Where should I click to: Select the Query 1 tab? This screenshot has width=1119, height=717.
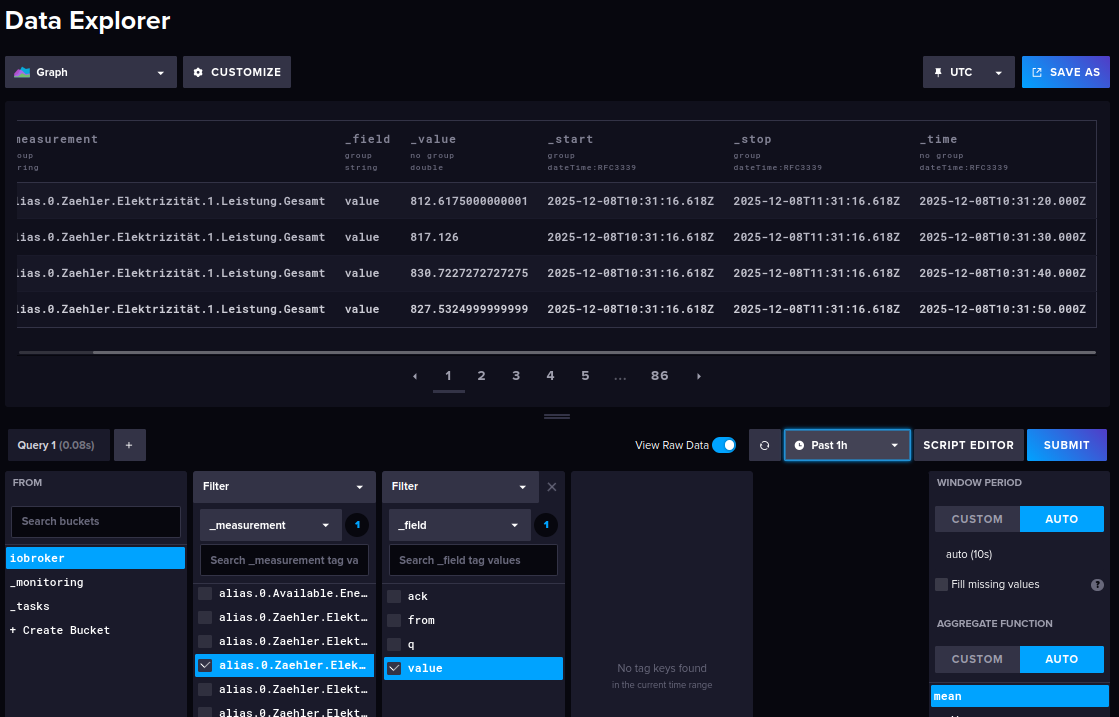coord(57,445)
